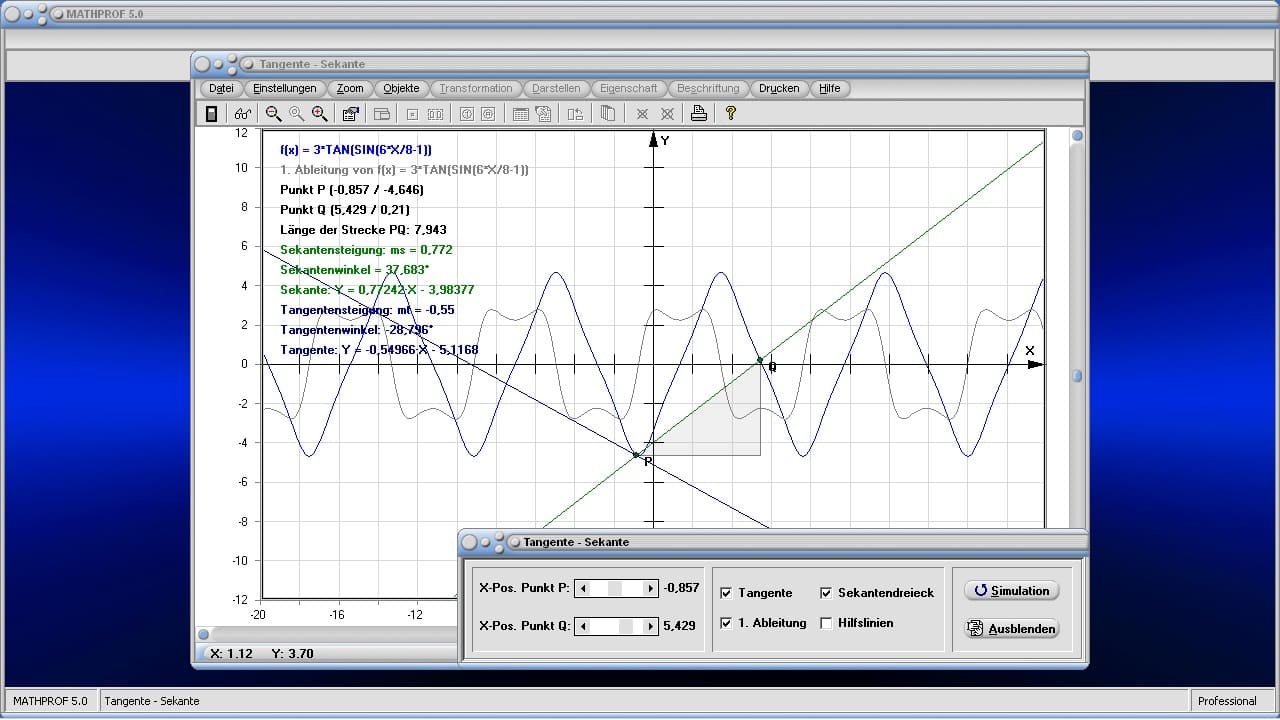
Task: Click the window layout icon after properties
Action: click(x=381, y=114)
